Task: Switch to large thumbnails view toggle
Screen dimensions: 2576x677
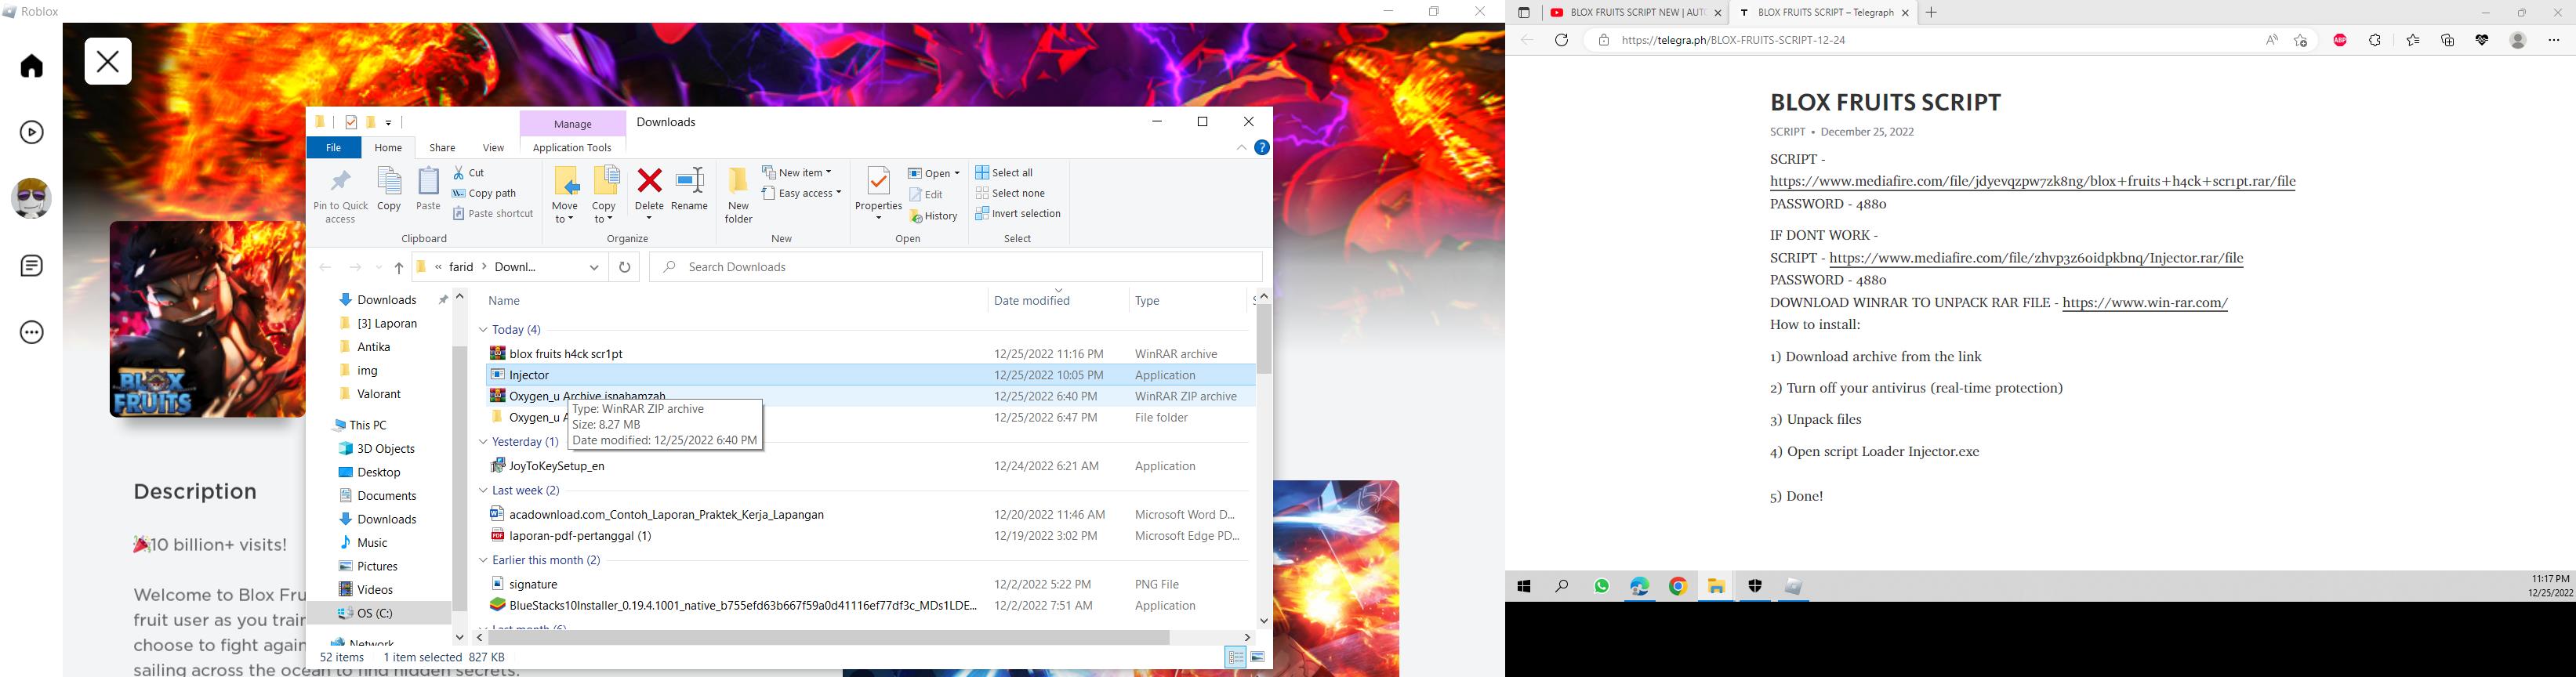Action: (x=1258, y=657)
